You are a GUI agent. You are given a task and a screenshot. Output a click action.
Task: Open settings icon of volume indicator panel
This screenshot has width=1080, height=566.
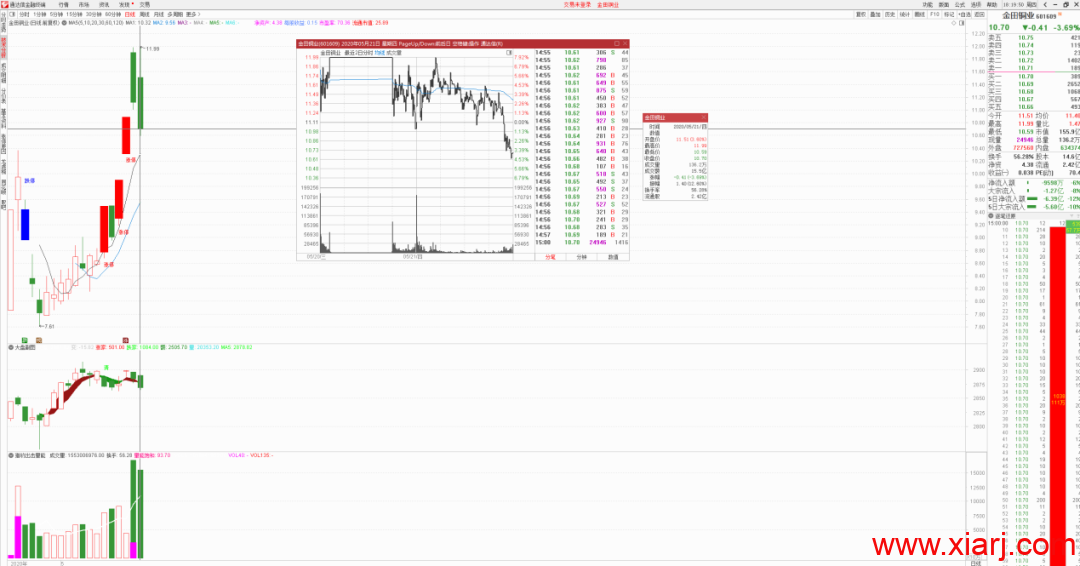(x=11, y=455)
